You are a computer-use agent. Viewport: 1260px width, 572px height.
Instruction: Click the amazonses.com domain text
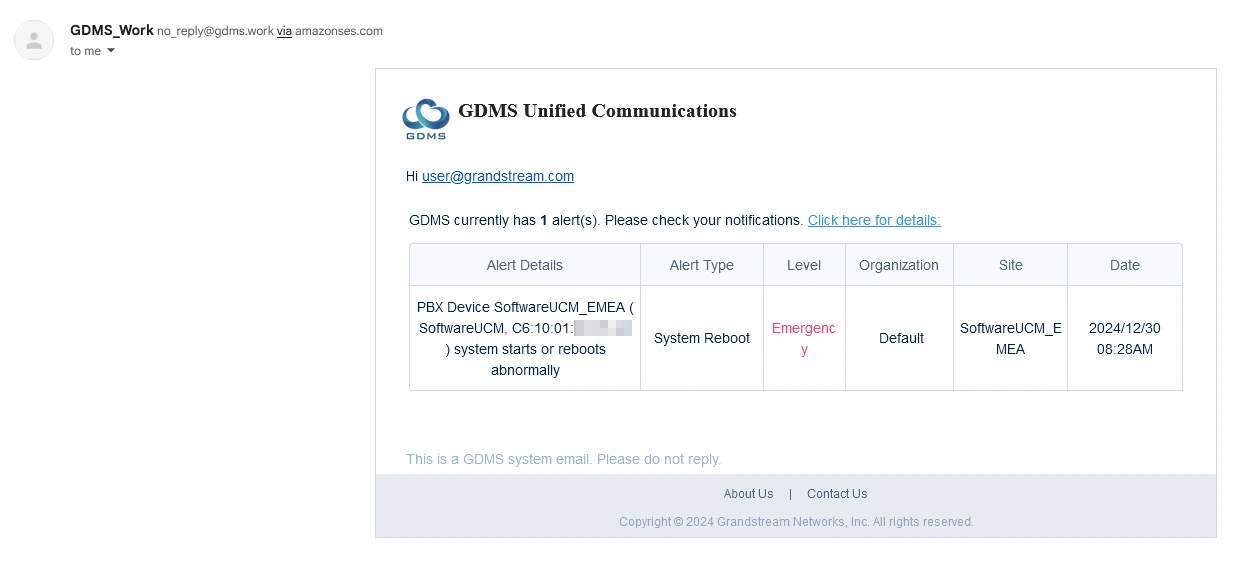point(339,31)
